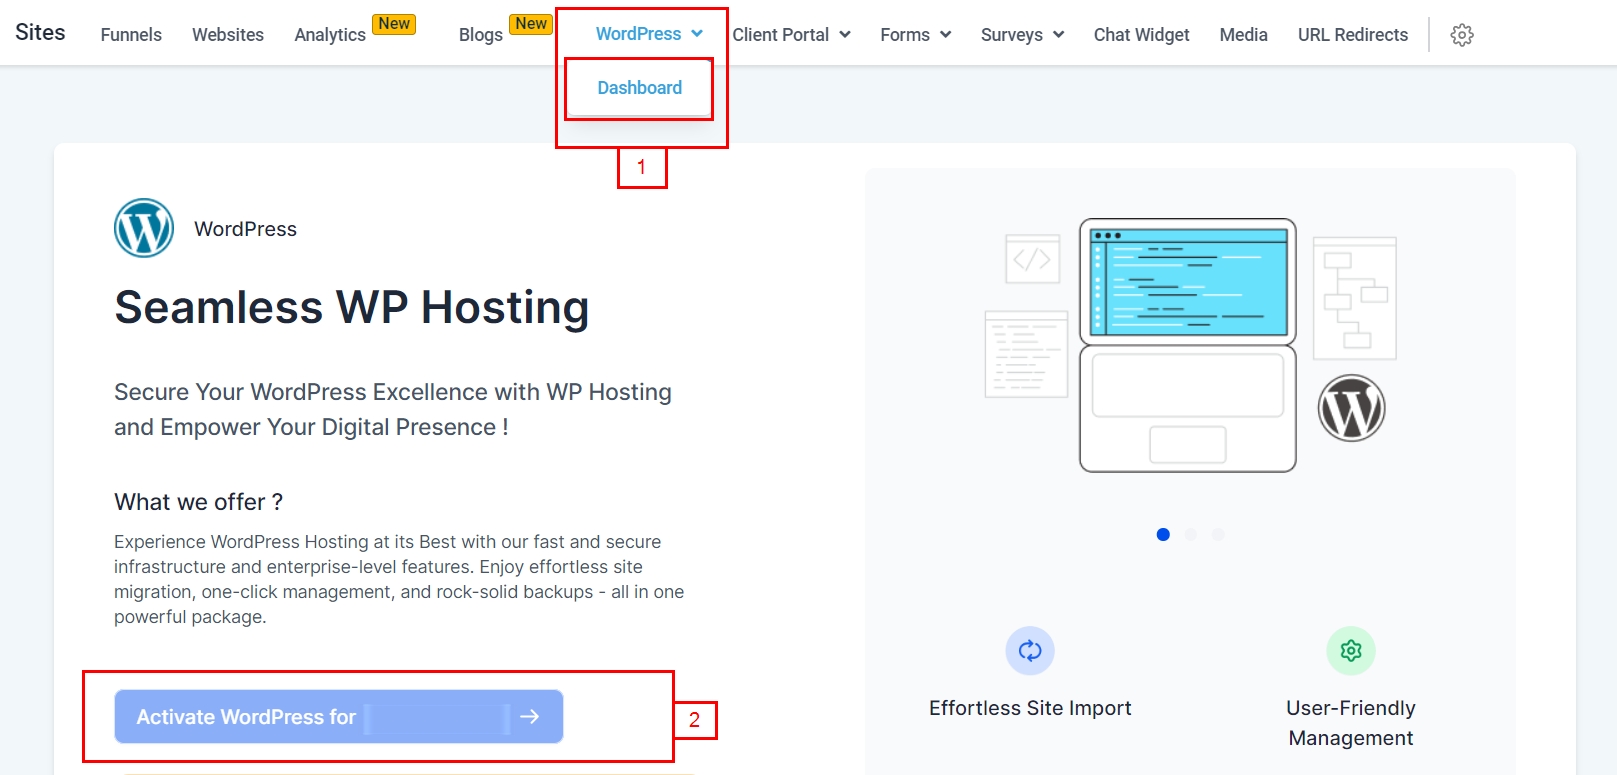Expand the Client Portal dropdown
Viewport: 1617px width, 775px height.
791,35
